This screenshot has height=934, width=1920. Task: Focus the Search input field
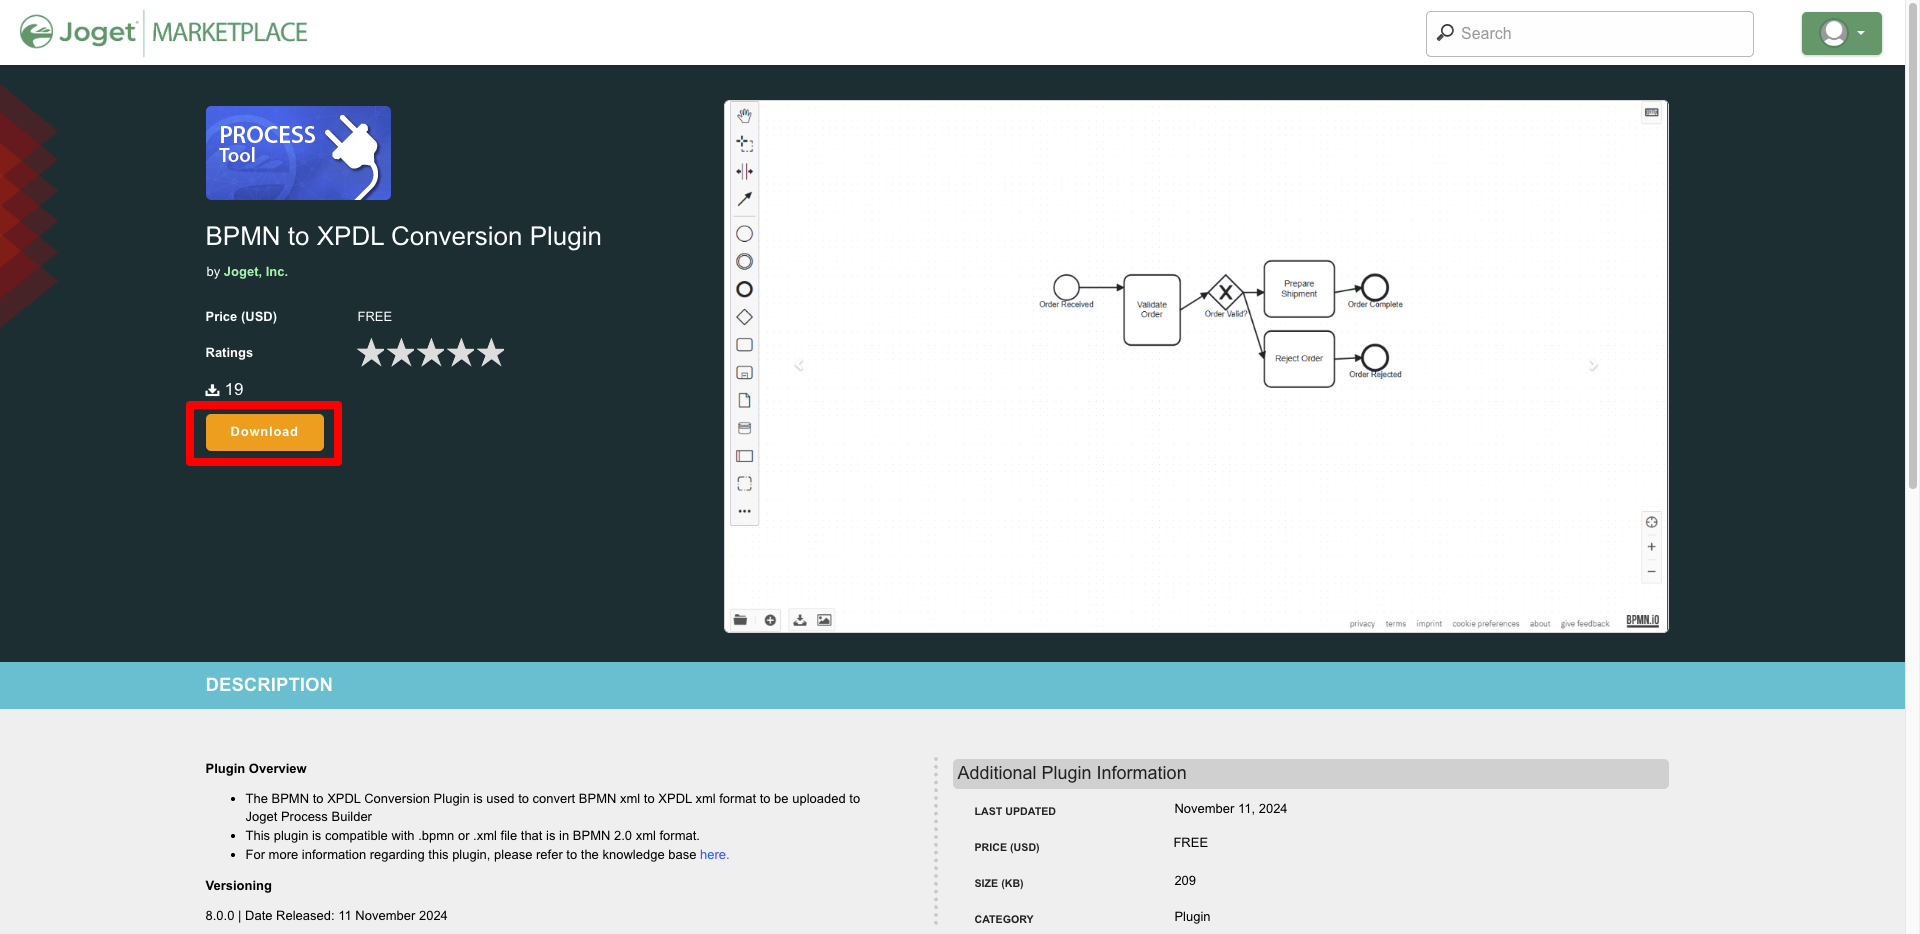tap(1589, 34)
